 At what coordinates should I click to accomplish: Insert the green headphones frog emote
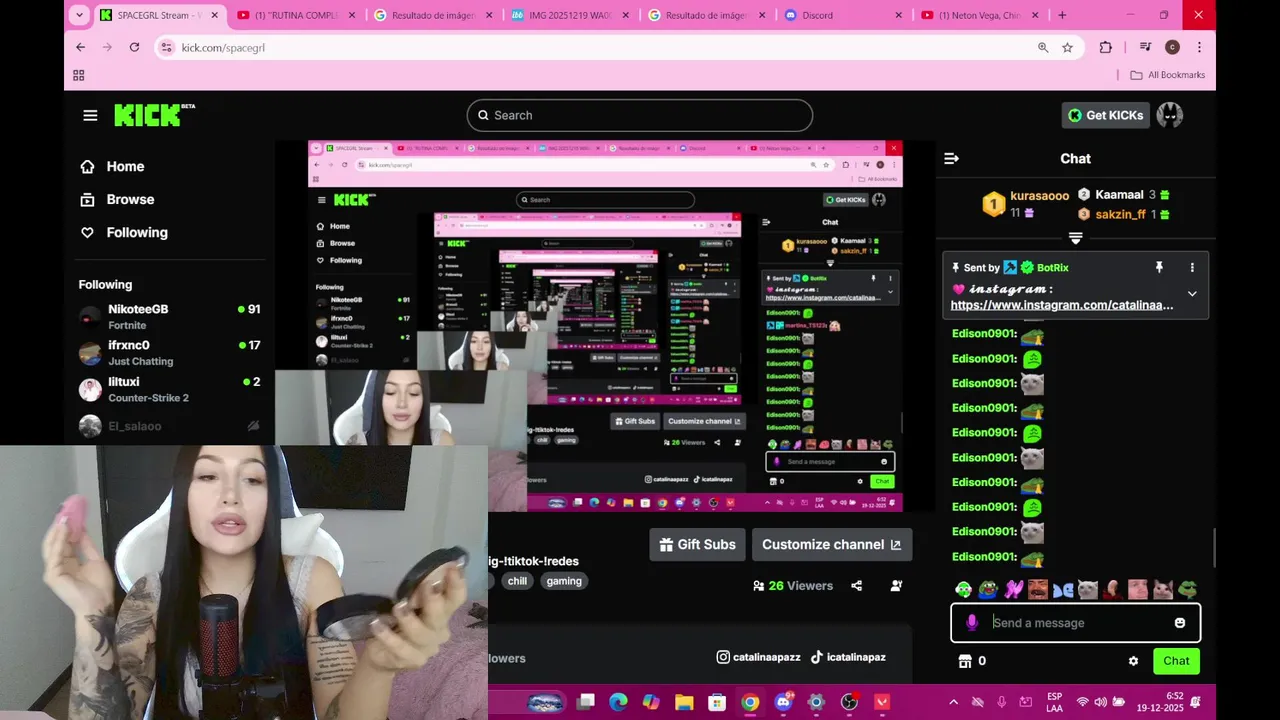[963, 590]
